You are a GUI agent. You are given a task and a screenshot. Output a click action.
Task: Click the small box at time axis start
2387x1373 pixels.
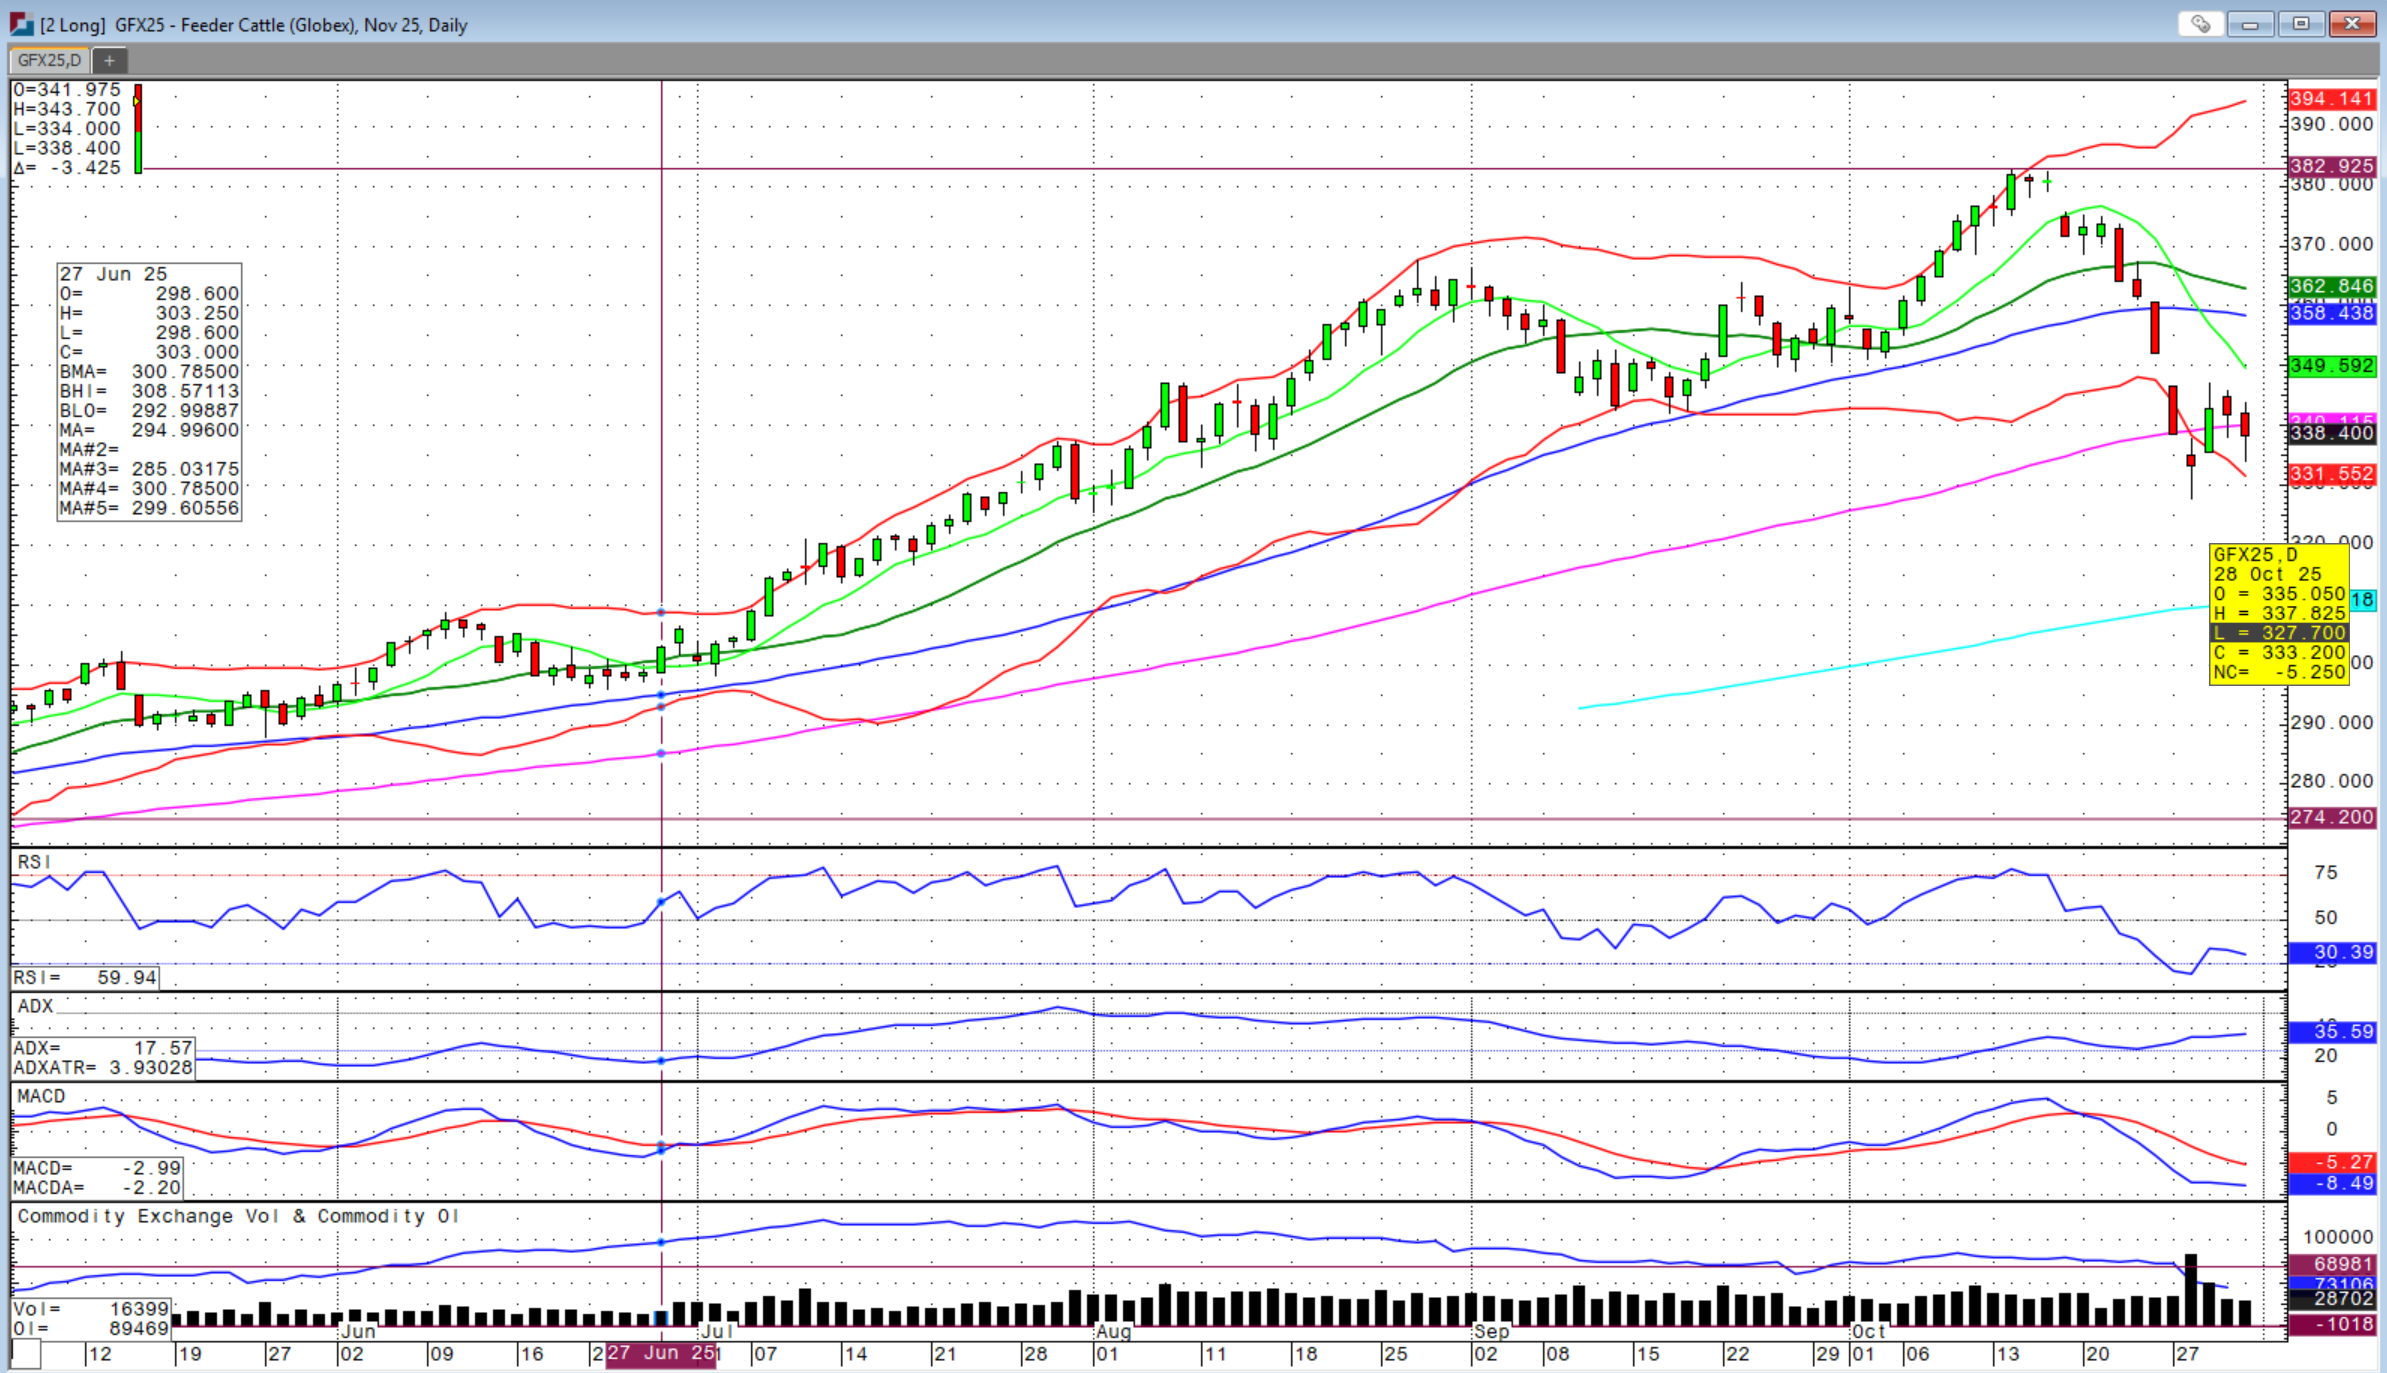[26, 1354]
